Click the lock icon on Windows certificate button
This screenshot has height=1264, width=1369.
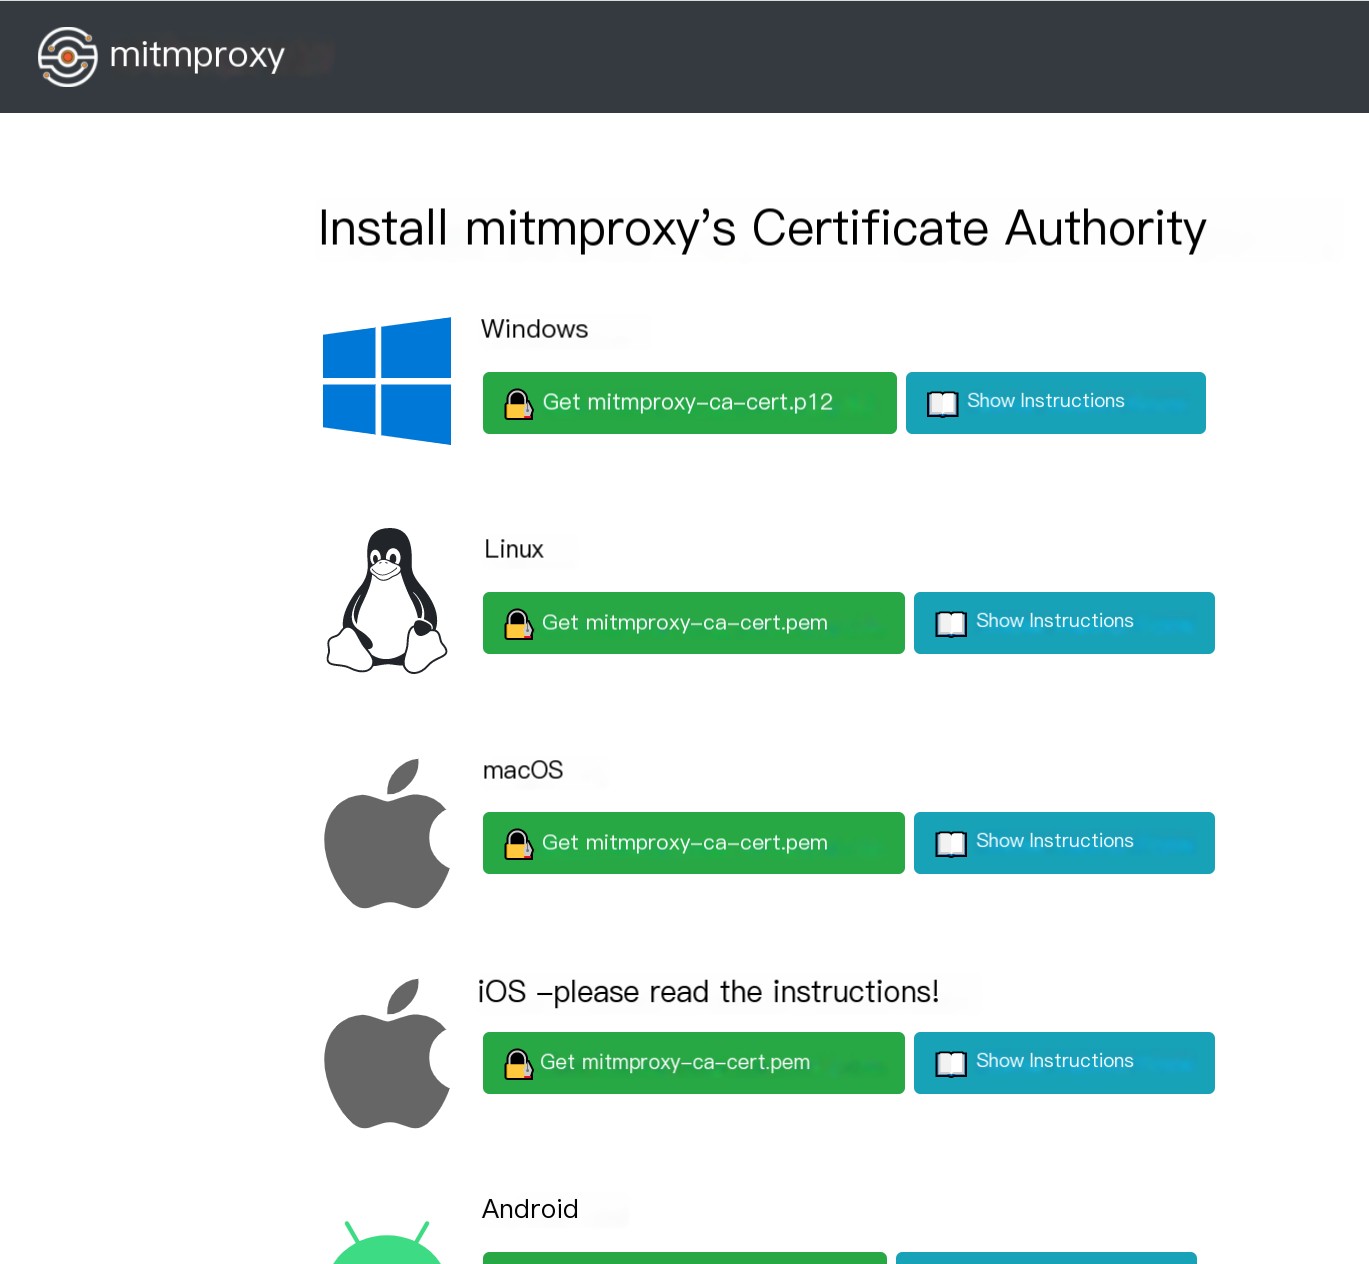coord(519,404)
